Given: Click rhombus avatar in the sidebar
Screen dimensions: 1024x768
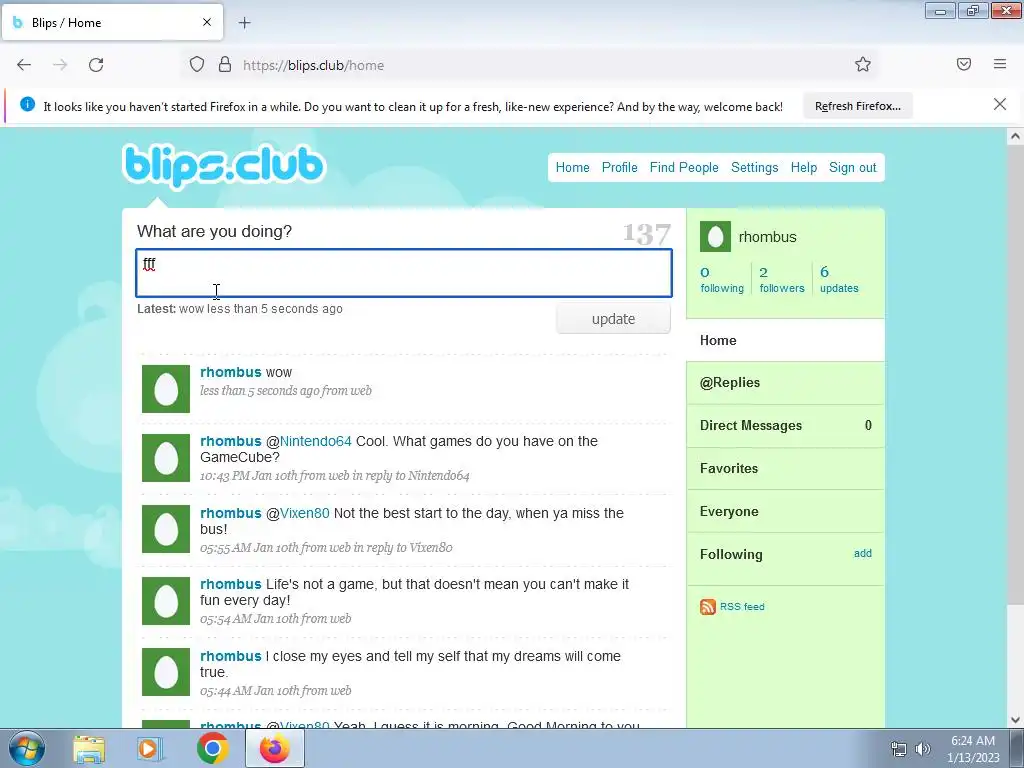Looking at the screenshot, I should 715,236.
